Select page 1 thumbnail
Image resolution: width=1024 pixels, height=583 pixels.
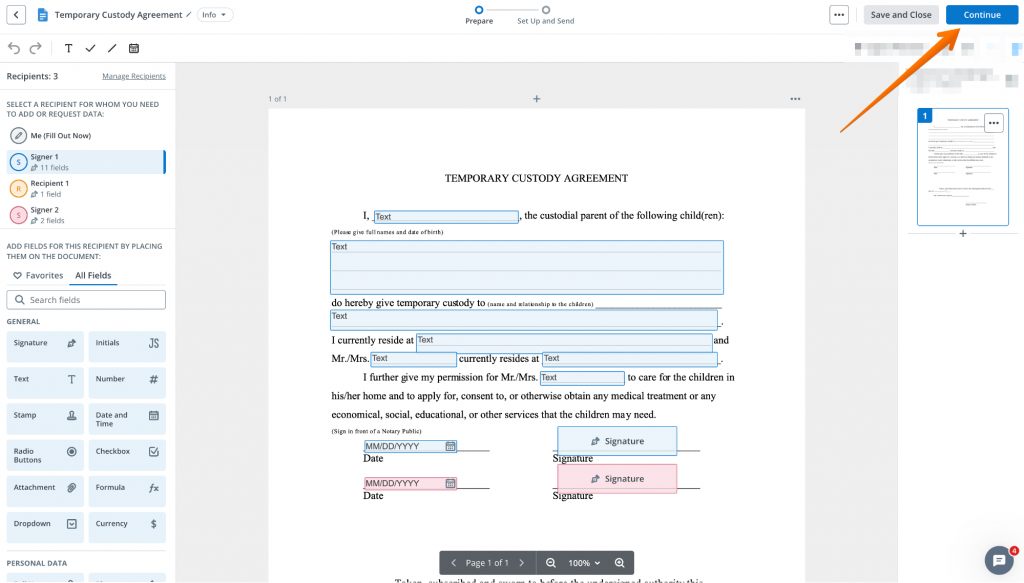(963, 167)
